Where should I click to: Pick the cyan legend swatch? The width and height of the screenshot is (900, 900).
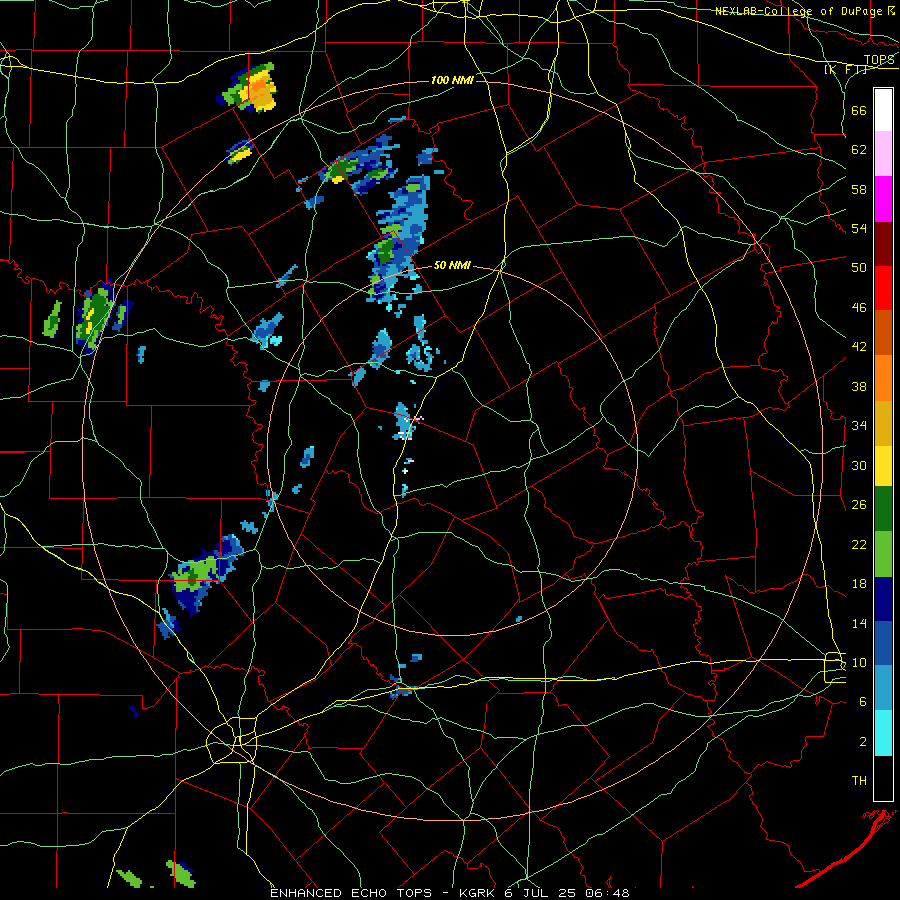tap(883, 733)
